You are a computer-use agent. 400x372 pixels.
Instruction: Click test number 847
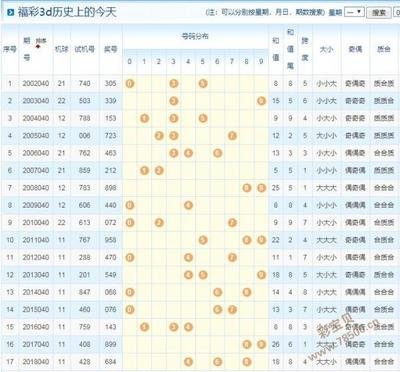(x=84, y=292)
